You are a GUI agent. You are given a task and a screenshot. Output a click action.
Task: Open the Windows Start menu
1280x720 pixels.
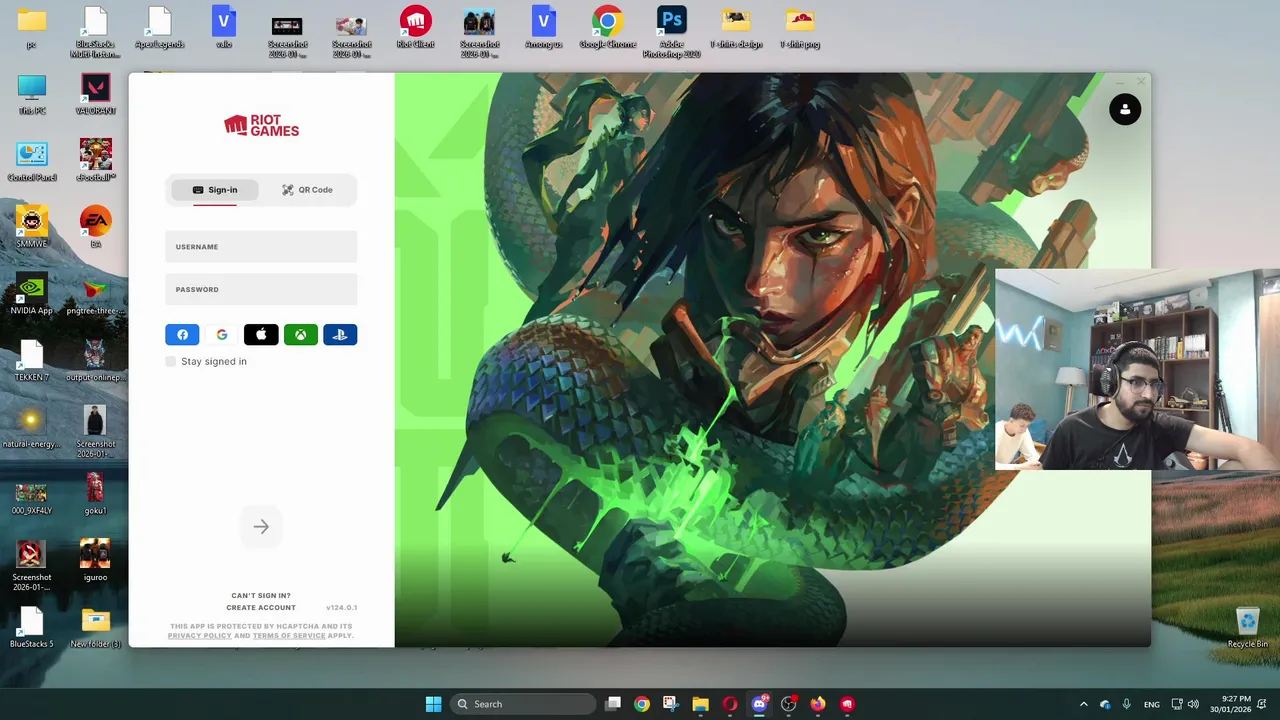click(433, 704)
